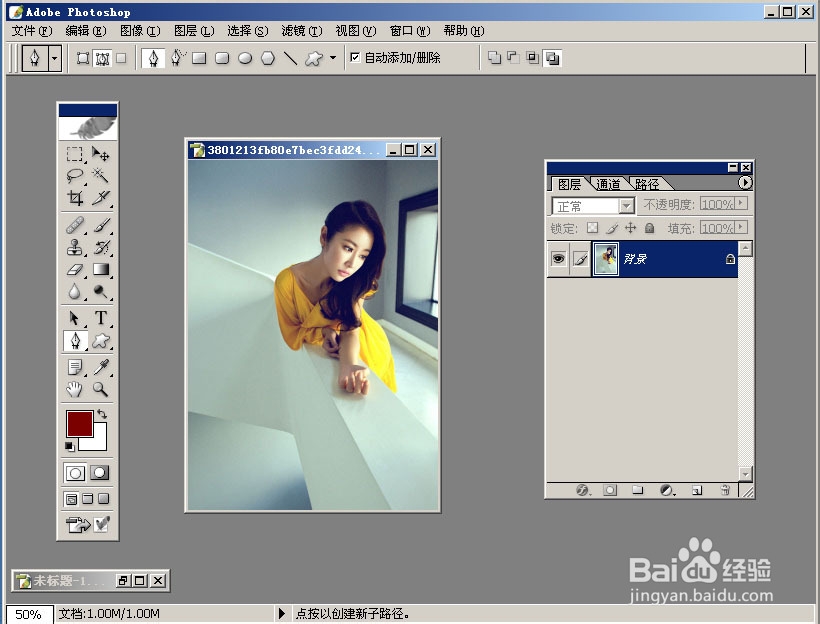This screenshot has width=820, height=624.
Task: Open status bar info arrow menu
Action: point(282,613)
